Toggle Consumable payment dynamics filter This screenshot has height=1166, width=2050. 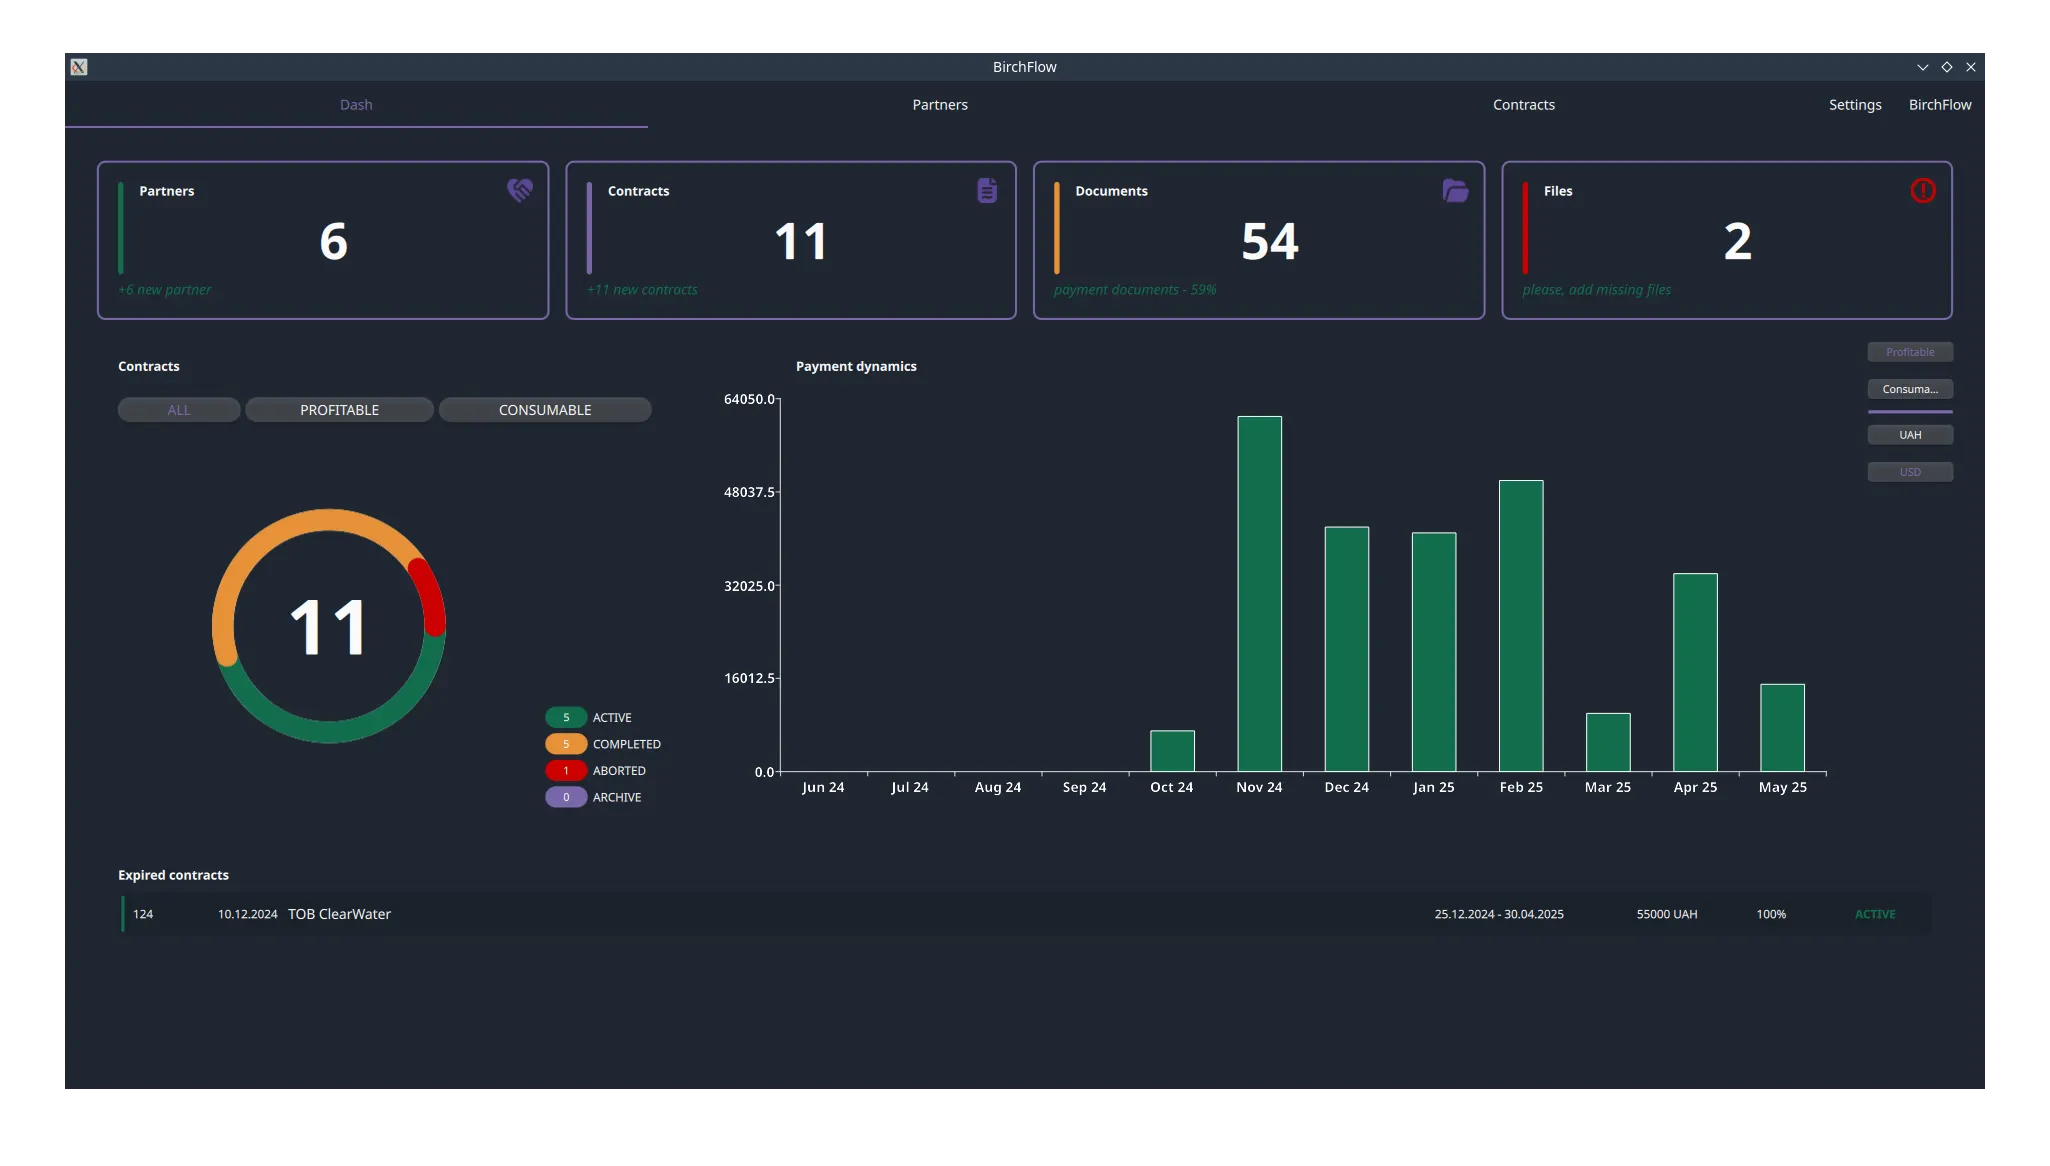tap(1910, 389)
